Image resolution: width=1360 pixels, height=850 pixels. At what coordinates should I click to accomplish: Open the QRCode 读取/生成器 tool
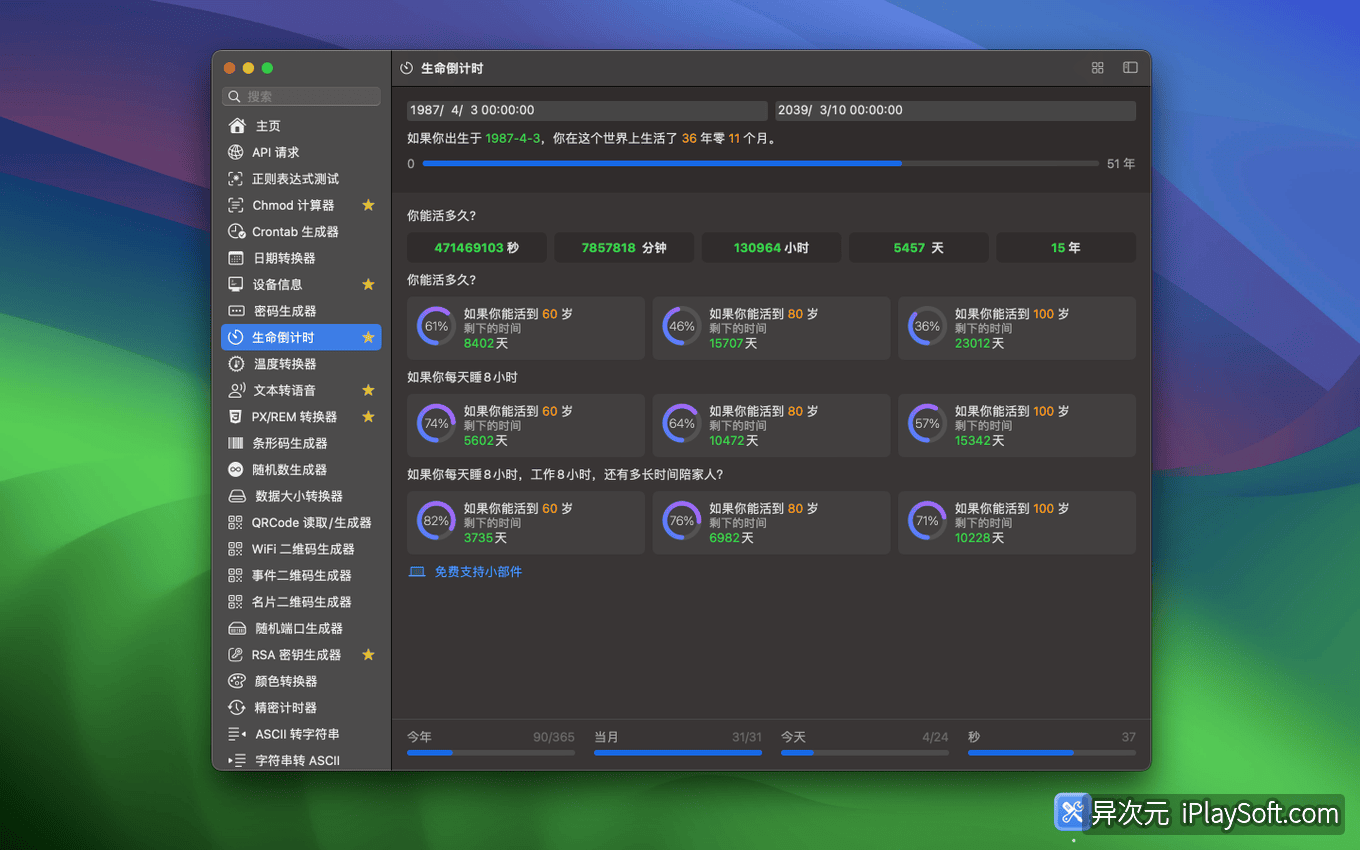305,522
